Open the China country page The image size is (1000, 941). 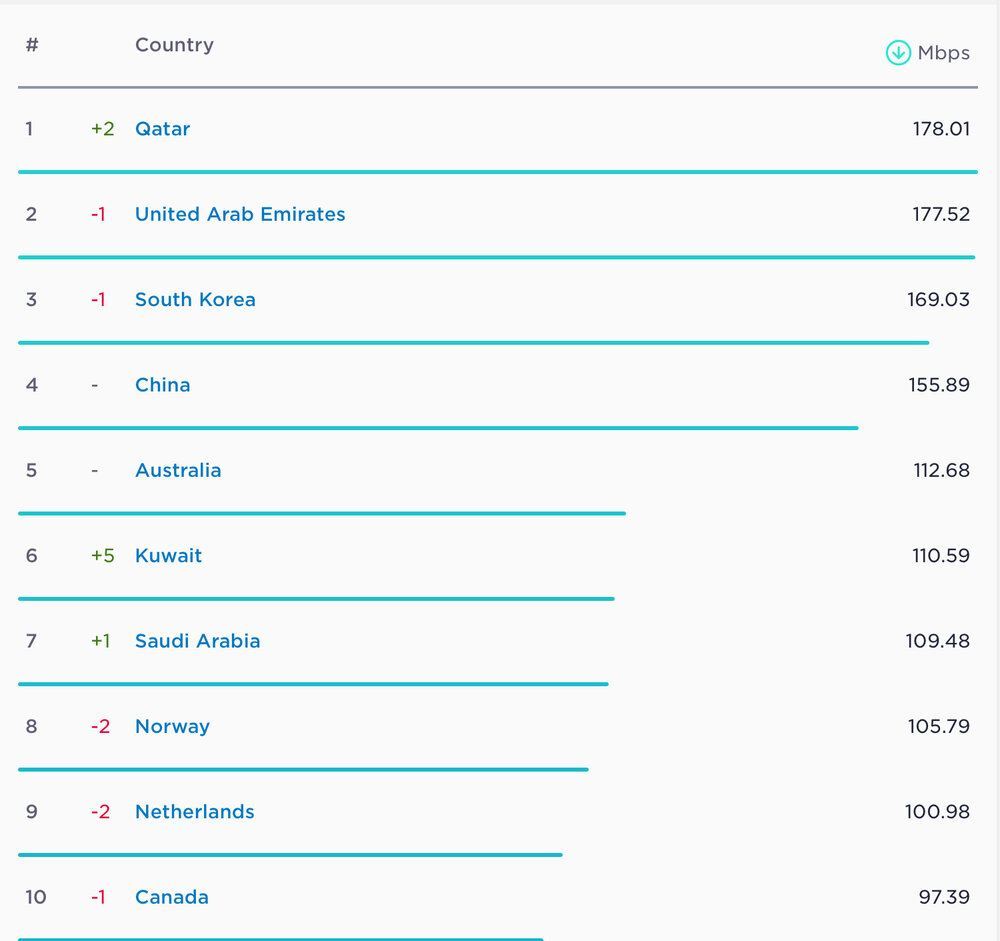[x=162, y=385]
